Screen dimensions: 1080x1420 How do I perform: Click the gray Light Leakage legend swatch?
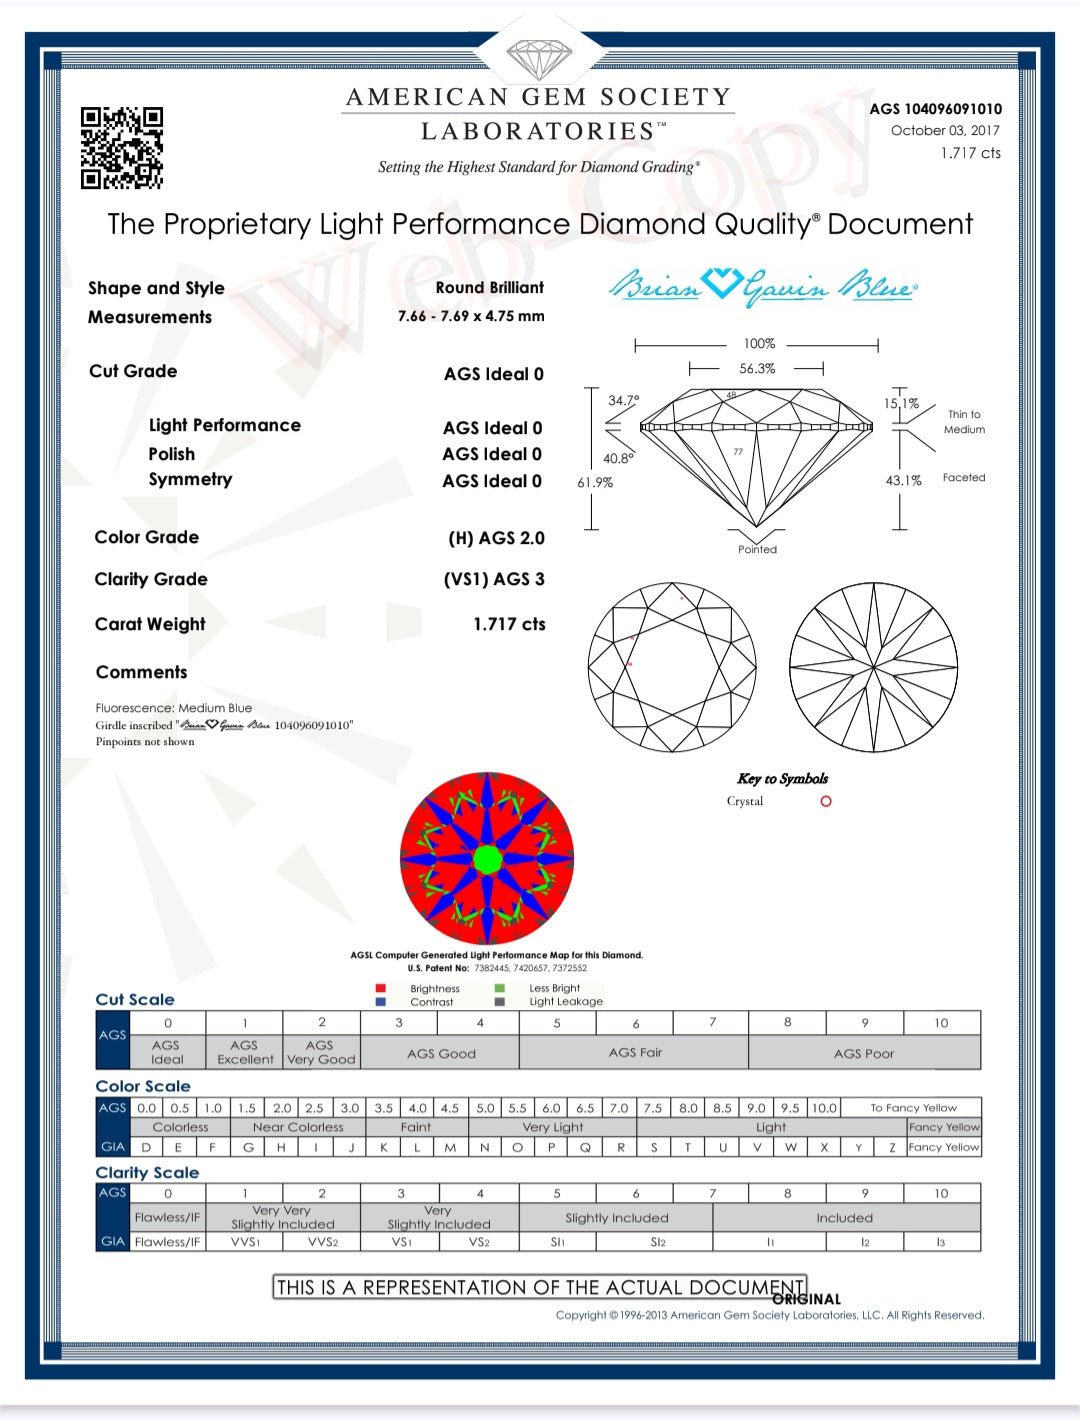499,1001
